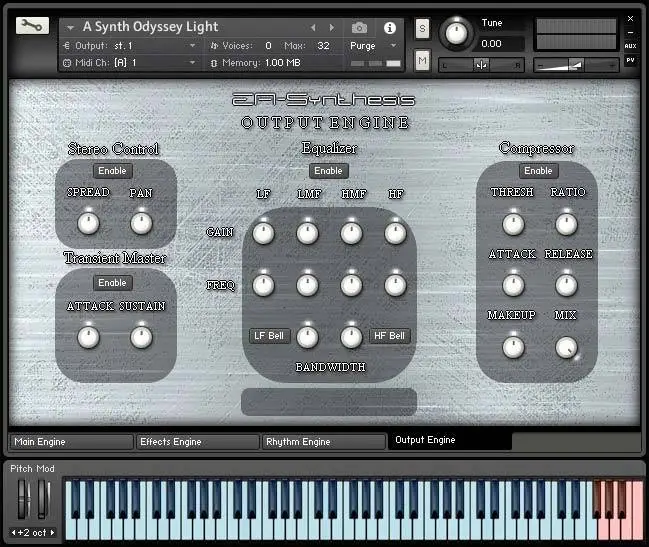Enable the Stereo Control section
The height and width of the screenshot is (547, 649).
(112, 170)
